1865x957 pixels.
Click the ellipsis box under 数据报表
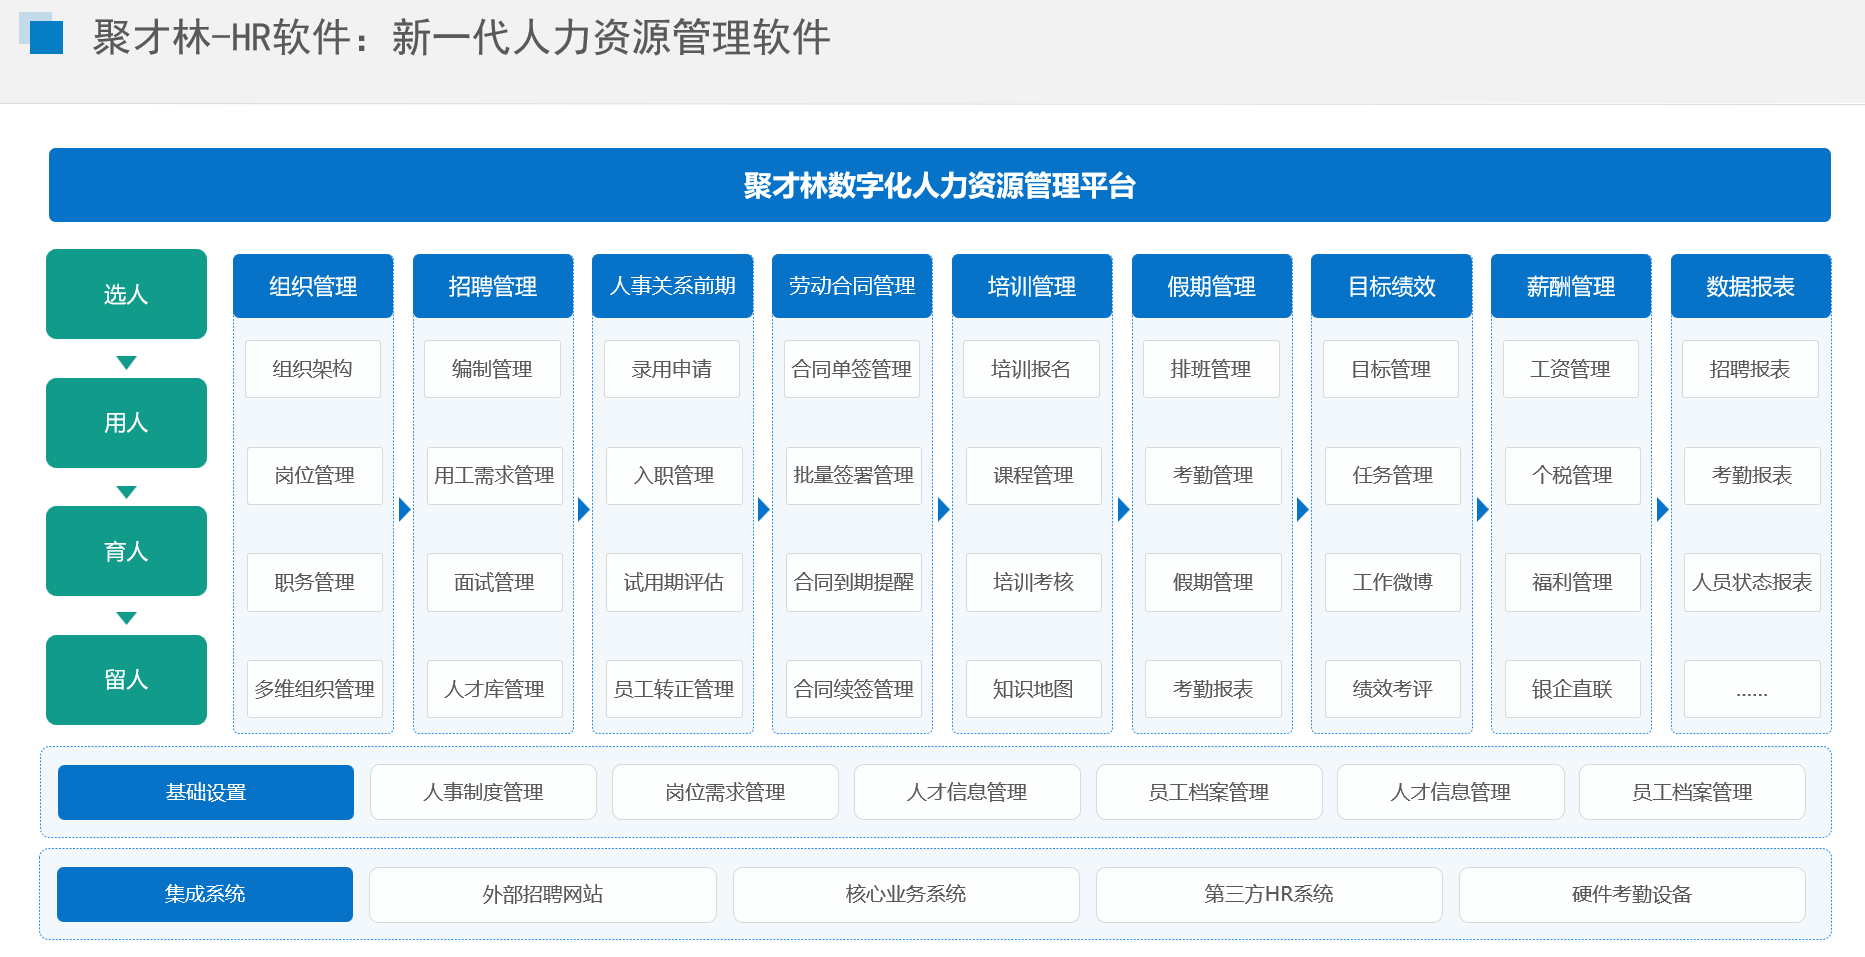click(1752, 689)
